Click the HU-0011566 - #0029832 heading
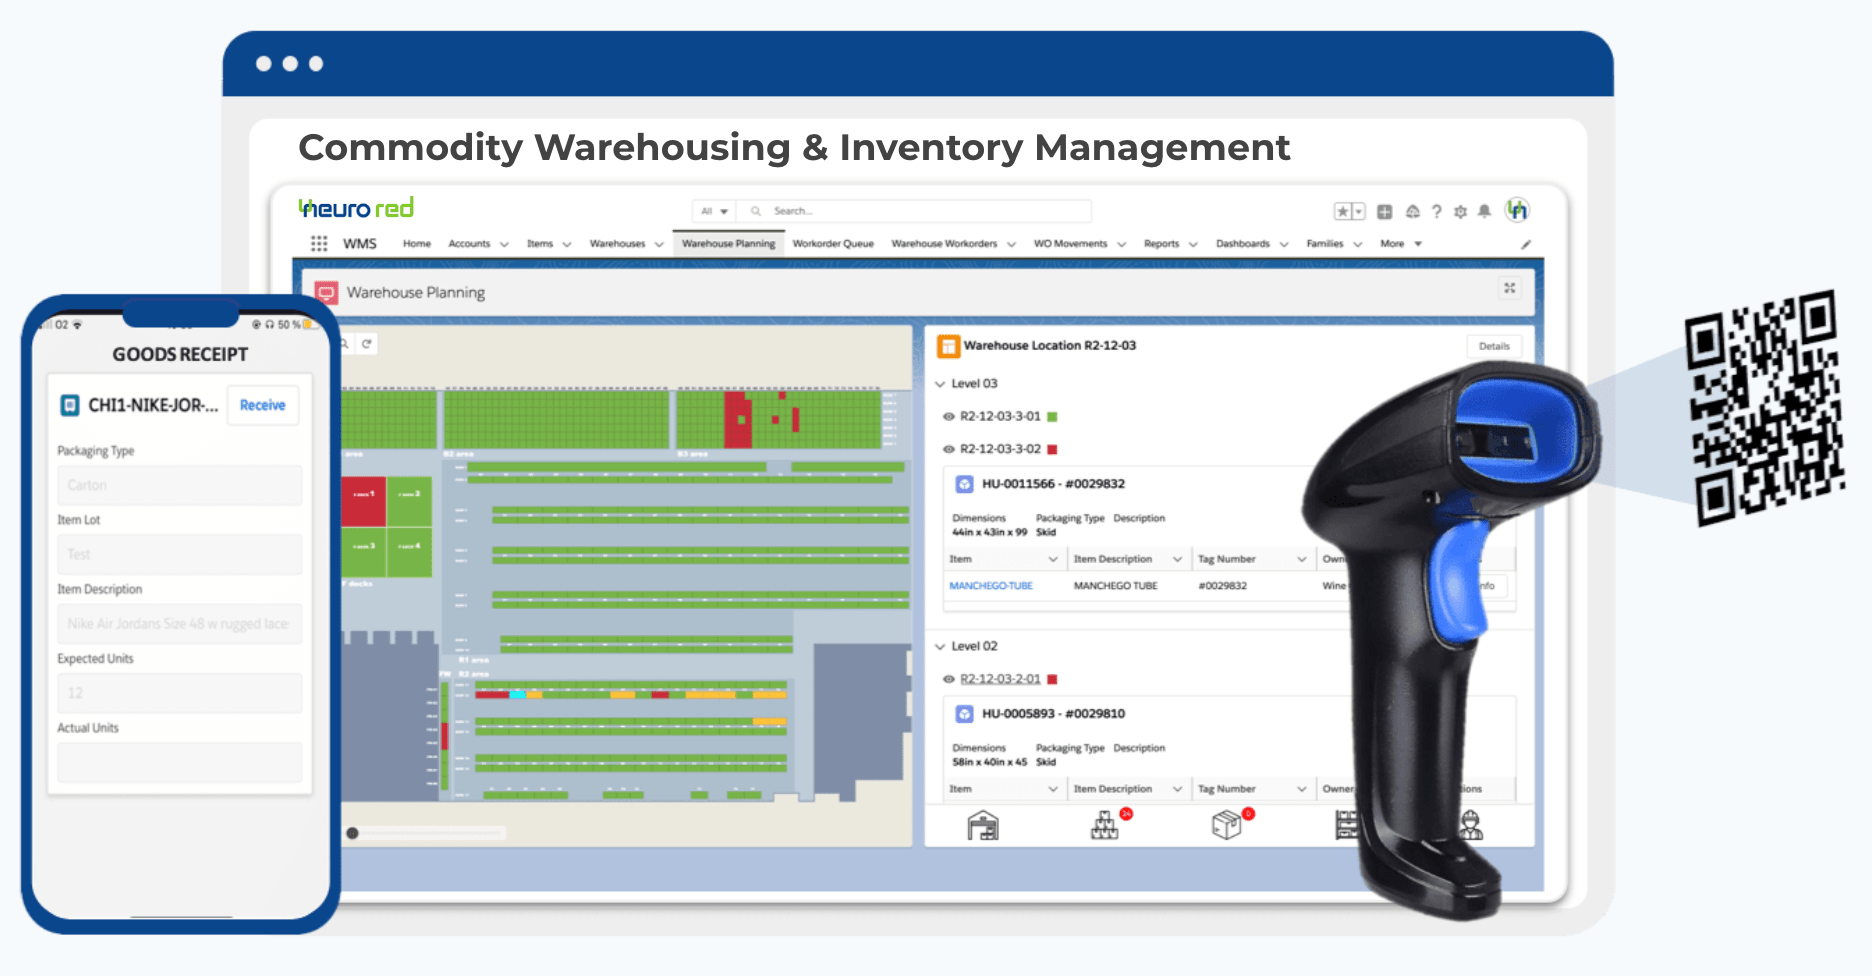1872x976 pixels. [1053, 484]
